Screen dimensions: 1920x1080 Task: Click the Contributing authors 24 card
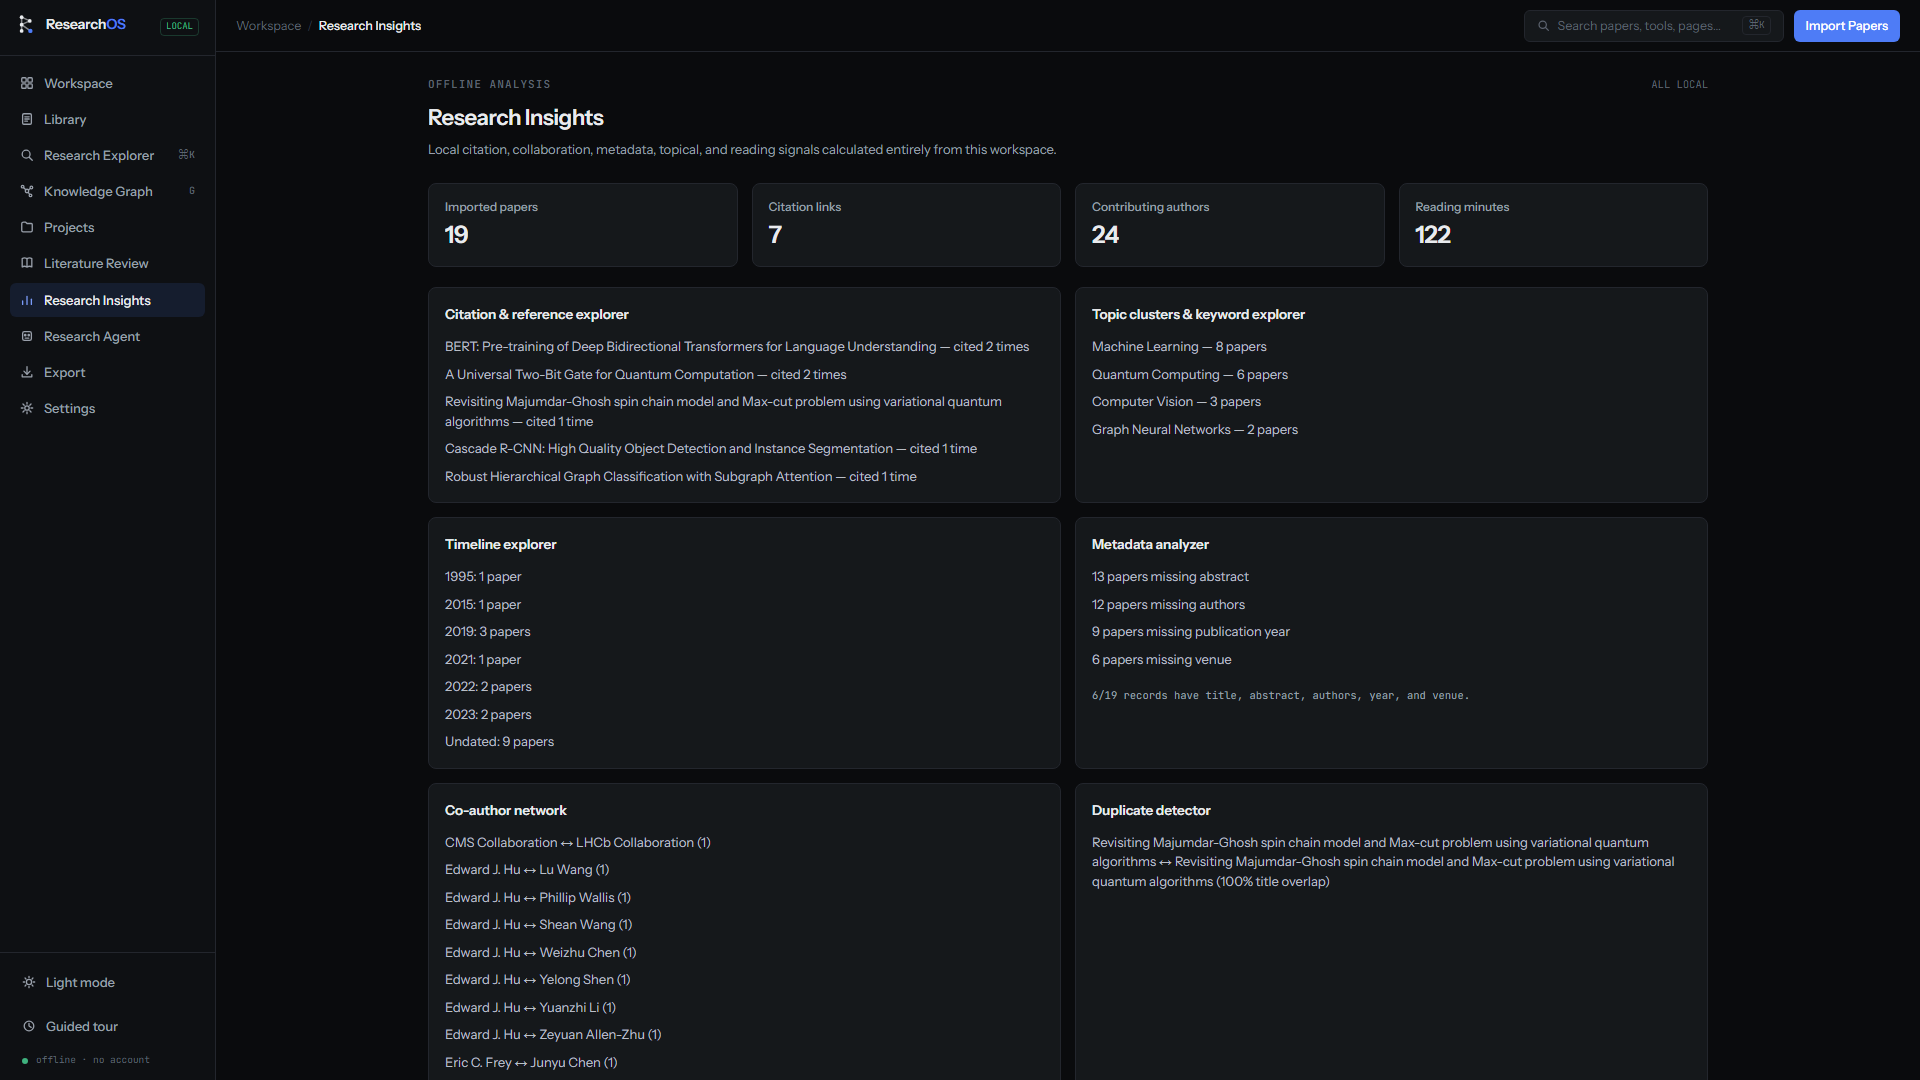click(1229, 225)
